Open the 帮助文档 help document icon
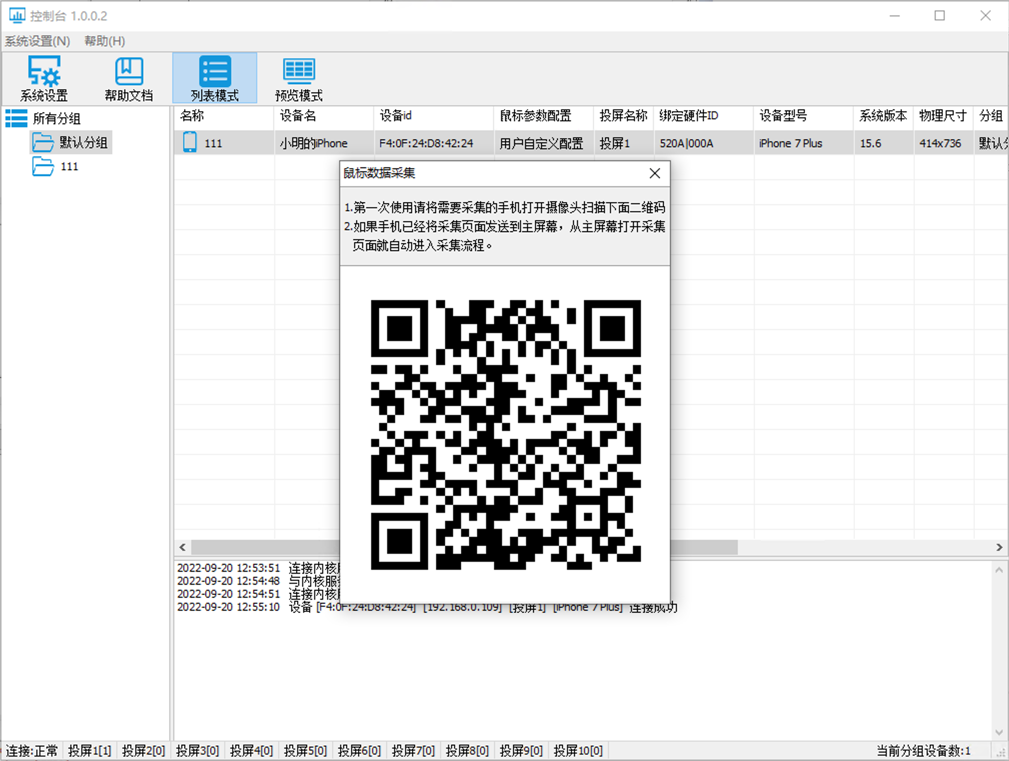Image resolution: width=1009 pixels, height=761 pixels. (x=129, y=78)
